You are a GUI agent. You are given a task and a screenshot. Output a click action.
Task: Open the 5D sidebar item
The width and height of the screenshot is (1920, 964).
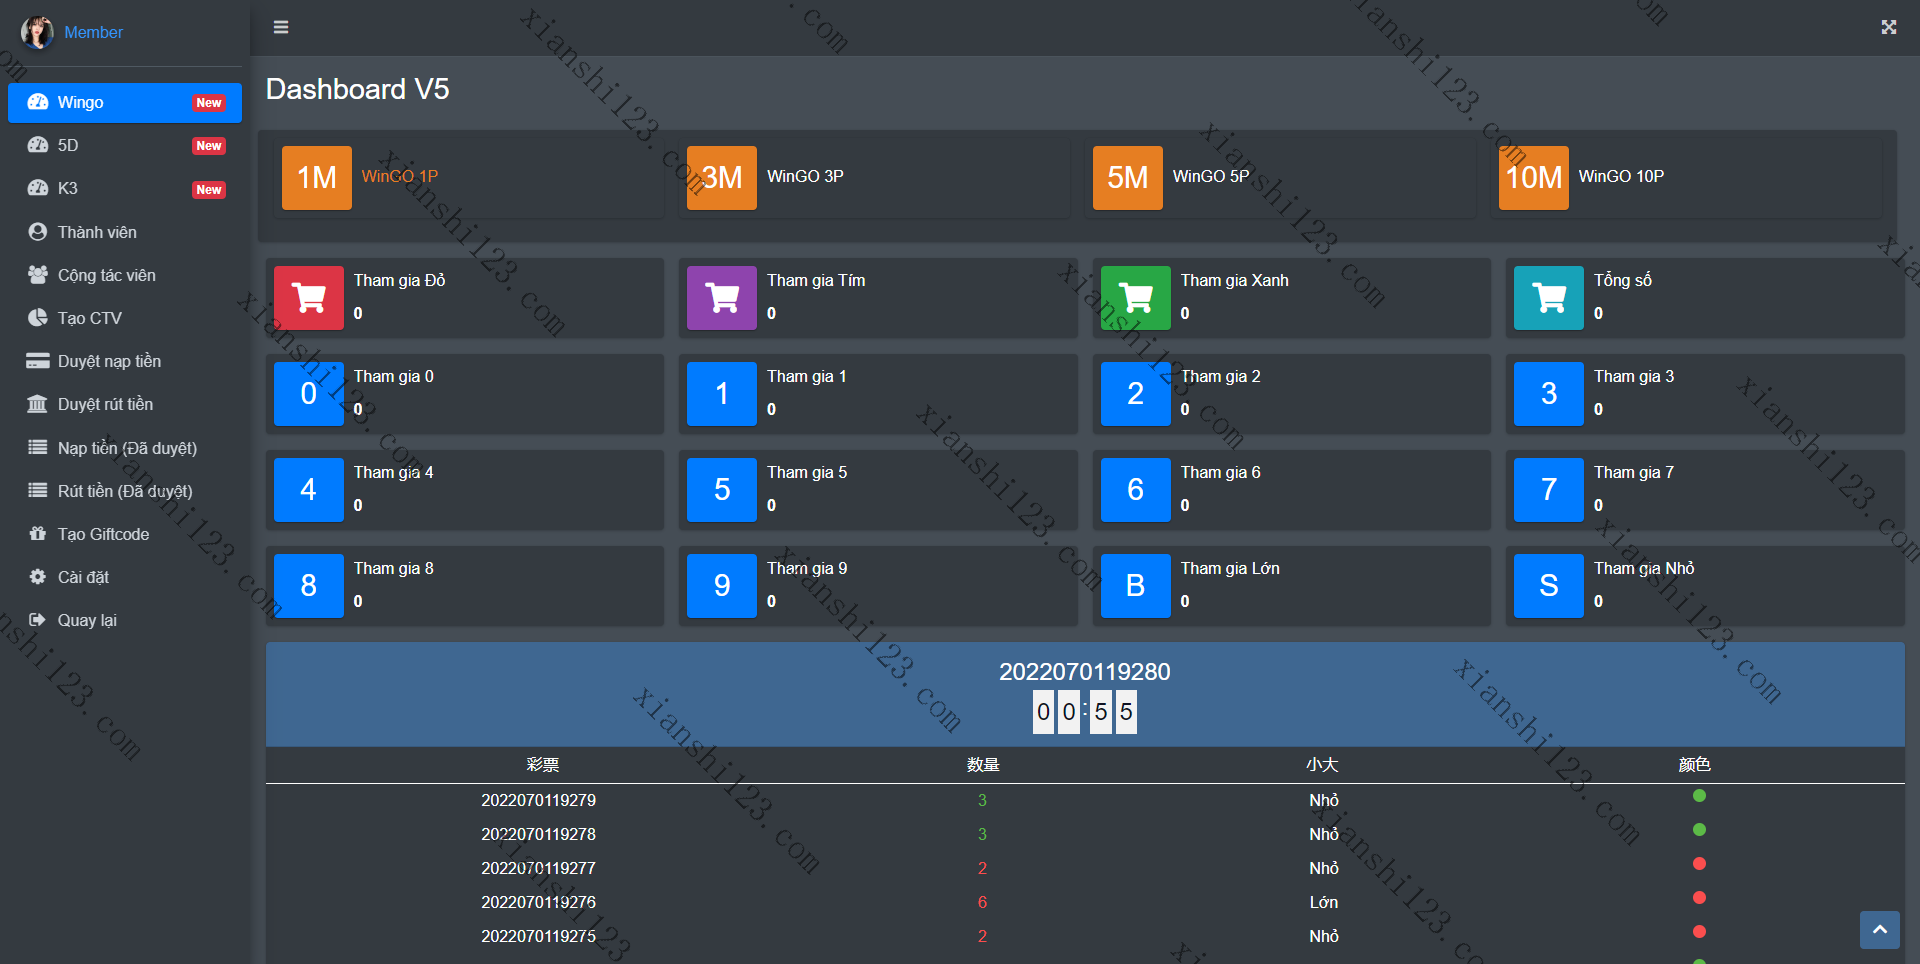[125, 145]
